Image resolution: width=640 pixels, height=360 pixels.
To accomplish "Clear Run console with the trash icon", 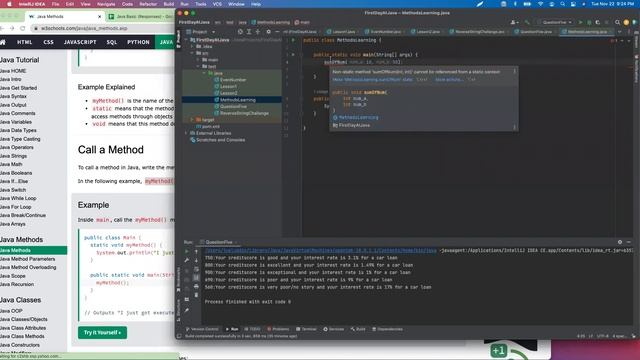I will tap(196, 295).
